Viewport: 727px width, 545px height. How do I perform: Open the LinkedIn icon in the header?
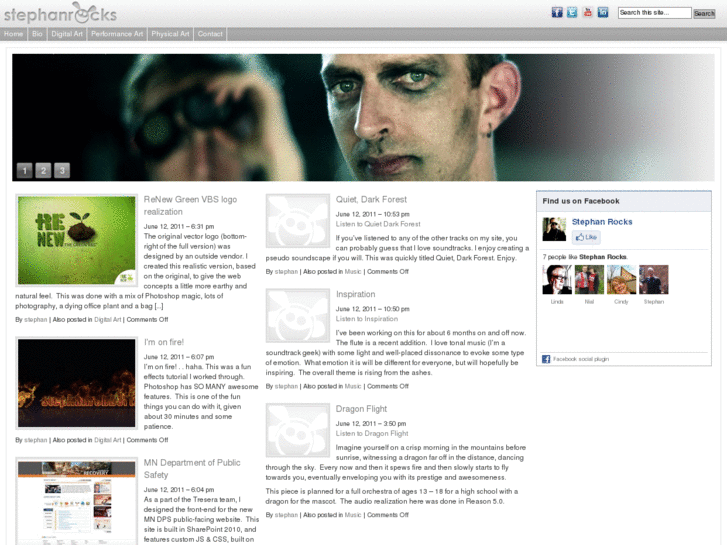point(603,13)
